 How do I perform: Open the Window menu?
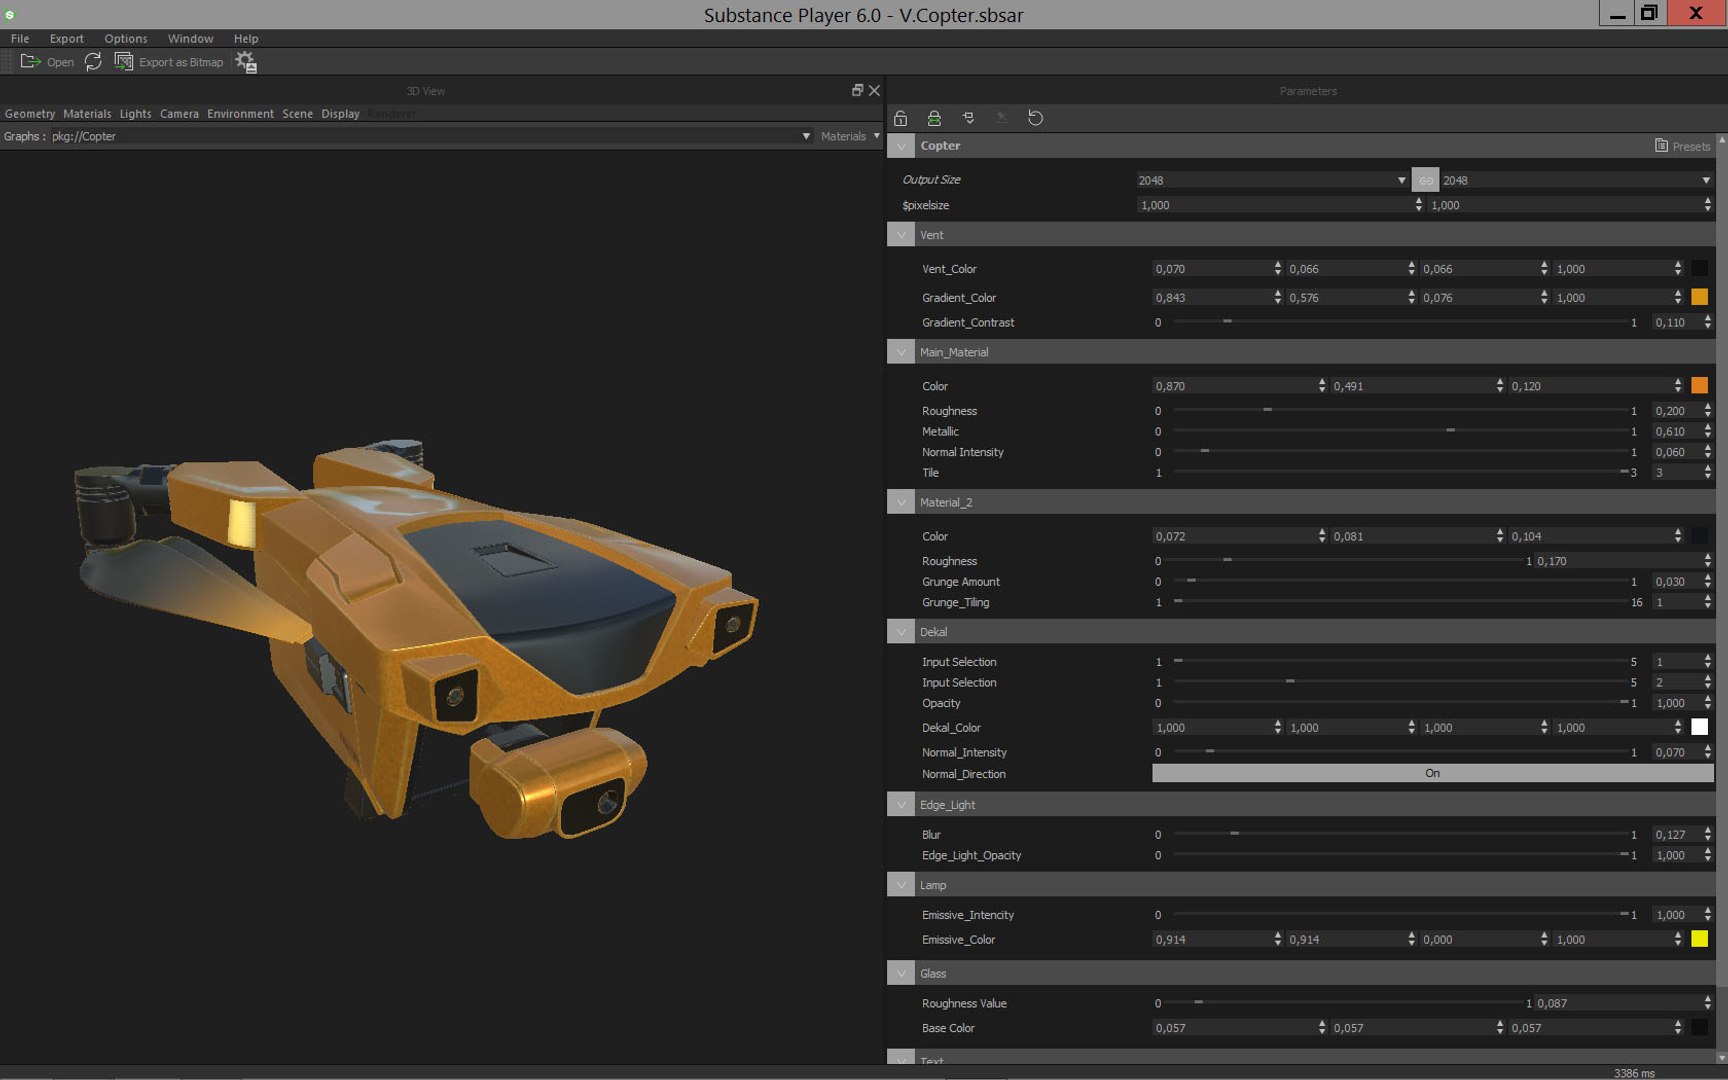click(190, 38)
